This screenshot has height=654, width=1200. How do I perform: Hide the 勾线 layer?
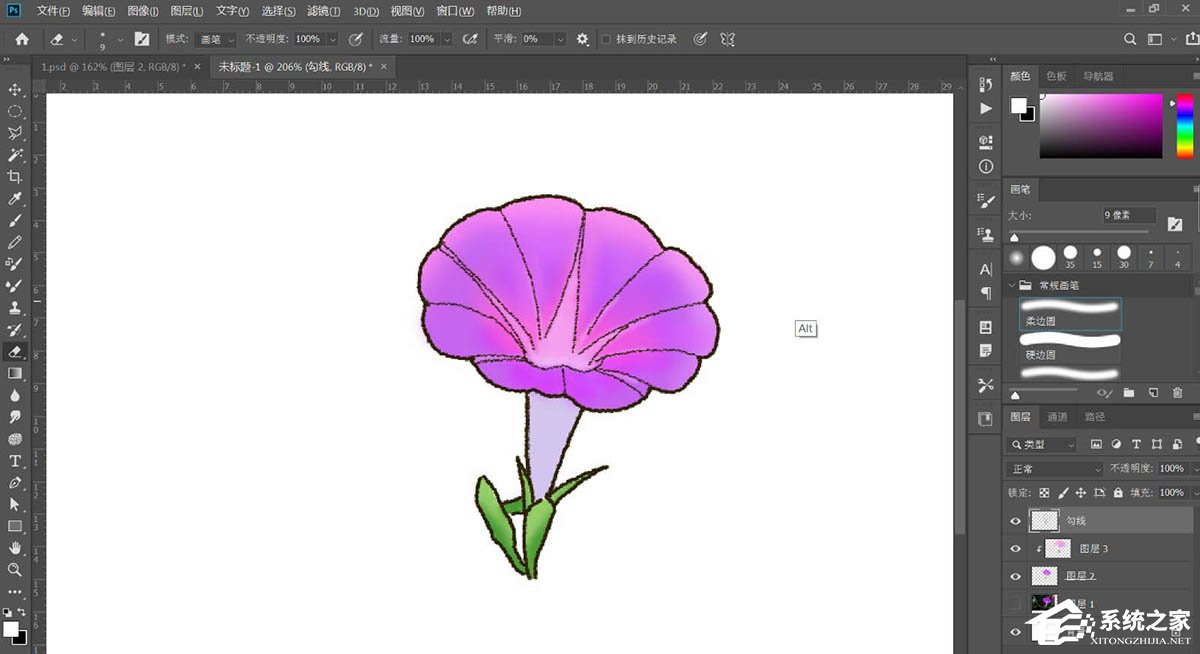click(x=1016, y=521)
